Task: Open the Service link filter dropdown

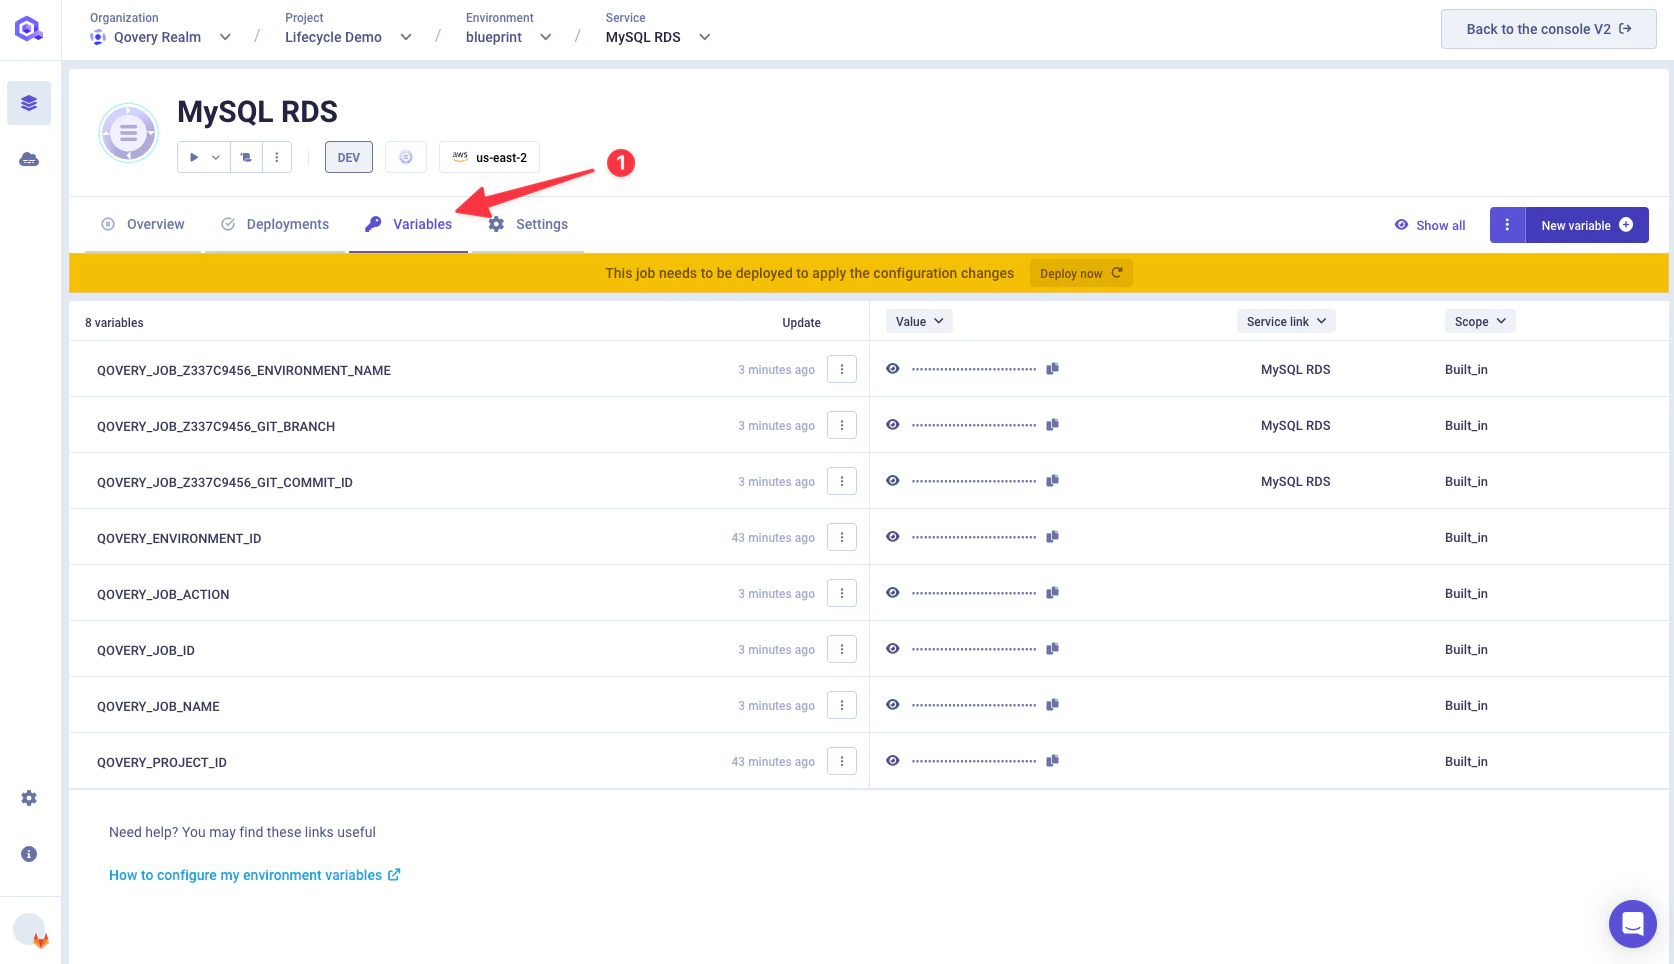Action: pos(1285,321)
